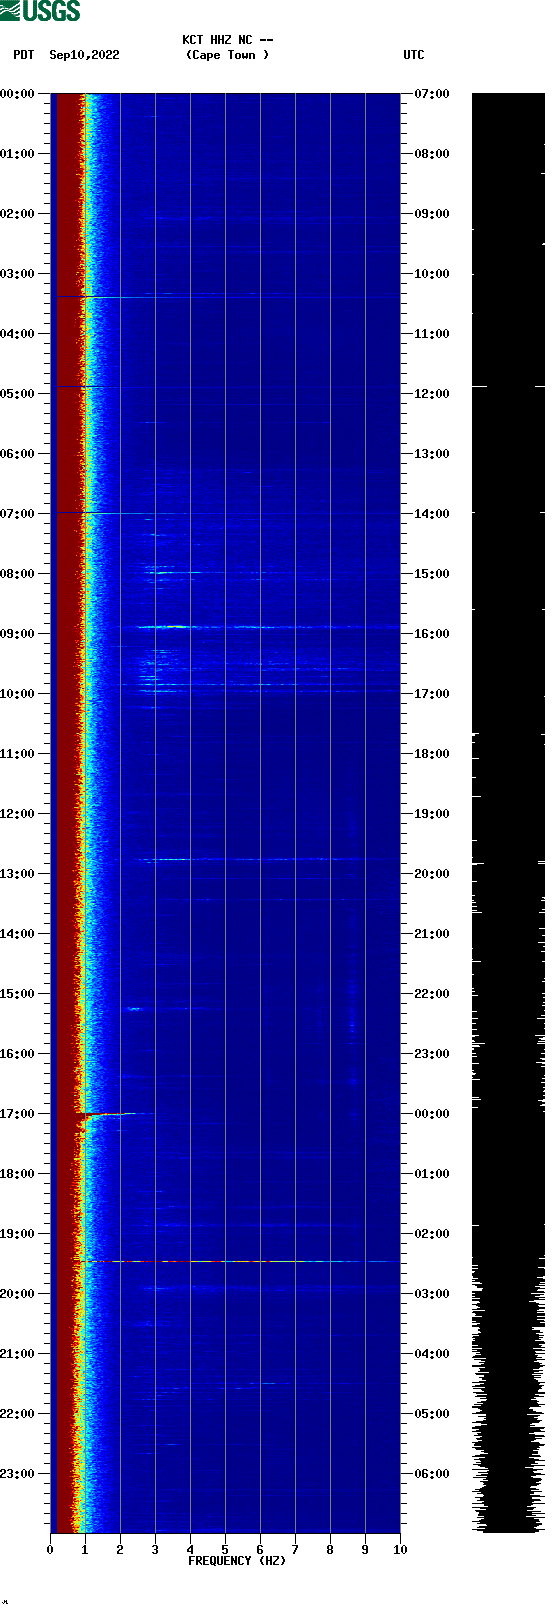Click PDT time label 09:00

pos(18,634)
